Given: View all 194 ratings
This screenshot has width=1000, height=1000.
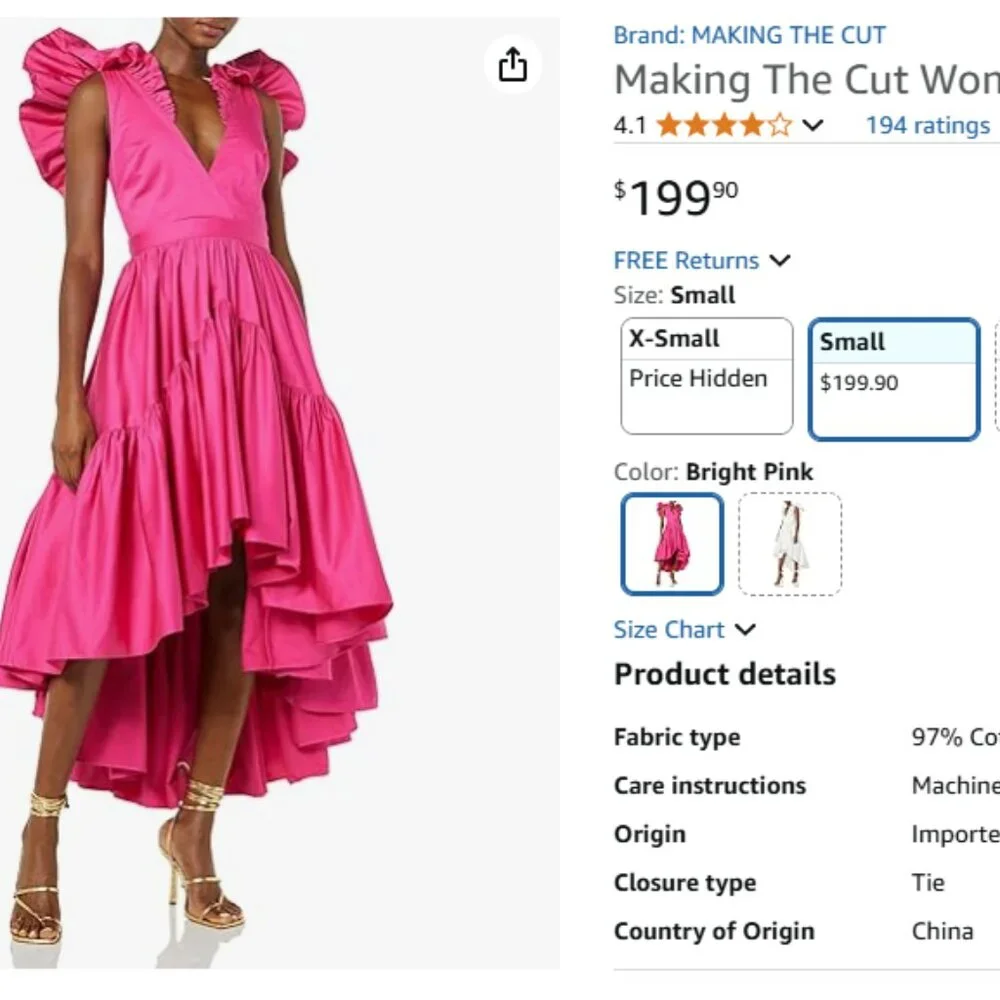Looking at the screenshot, I should click(925, 125).
